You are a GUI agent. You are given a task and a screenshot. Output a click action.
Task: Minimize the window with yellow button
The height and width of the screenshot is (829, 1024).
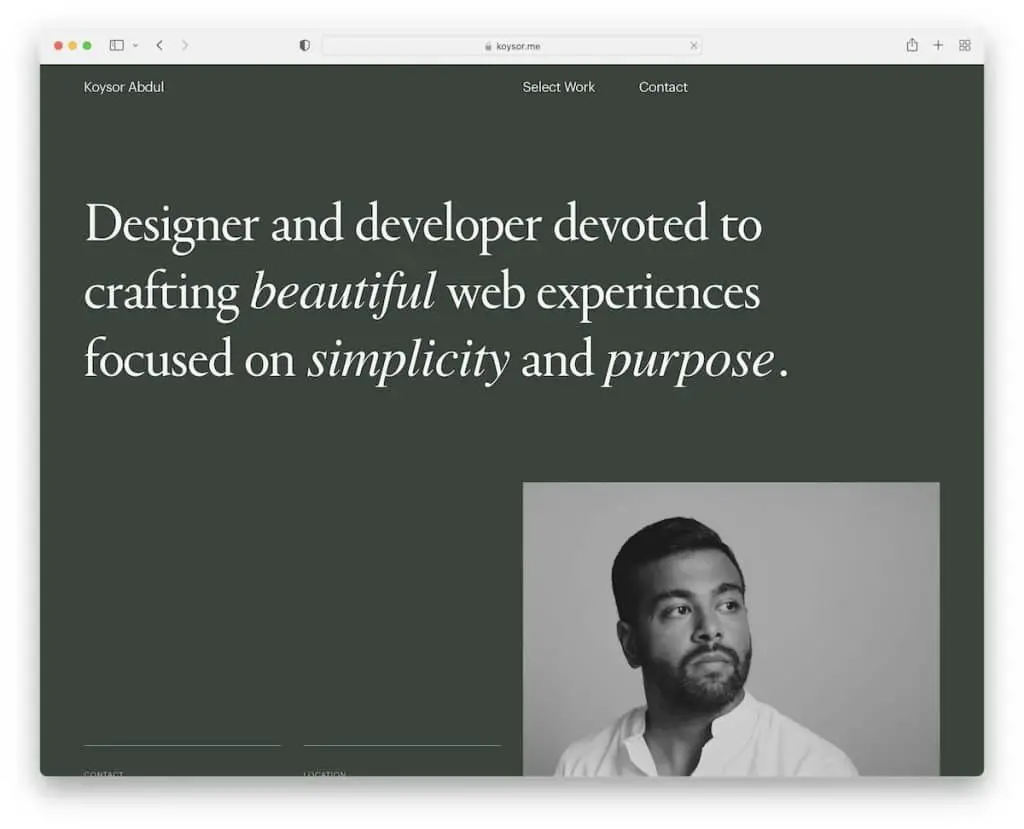point(73,46)
